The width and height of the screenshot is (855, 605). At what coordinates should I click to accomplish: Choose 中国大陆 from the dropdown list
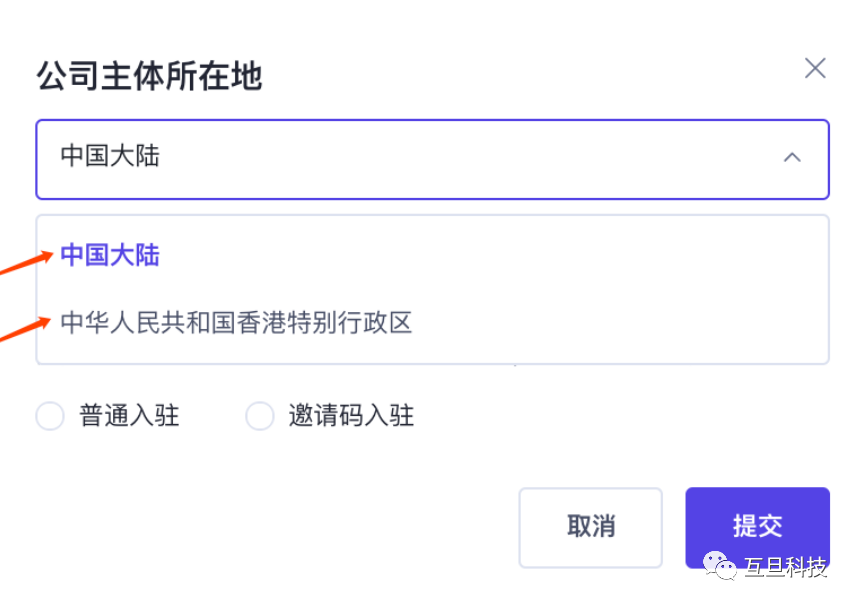coord(110,255)
